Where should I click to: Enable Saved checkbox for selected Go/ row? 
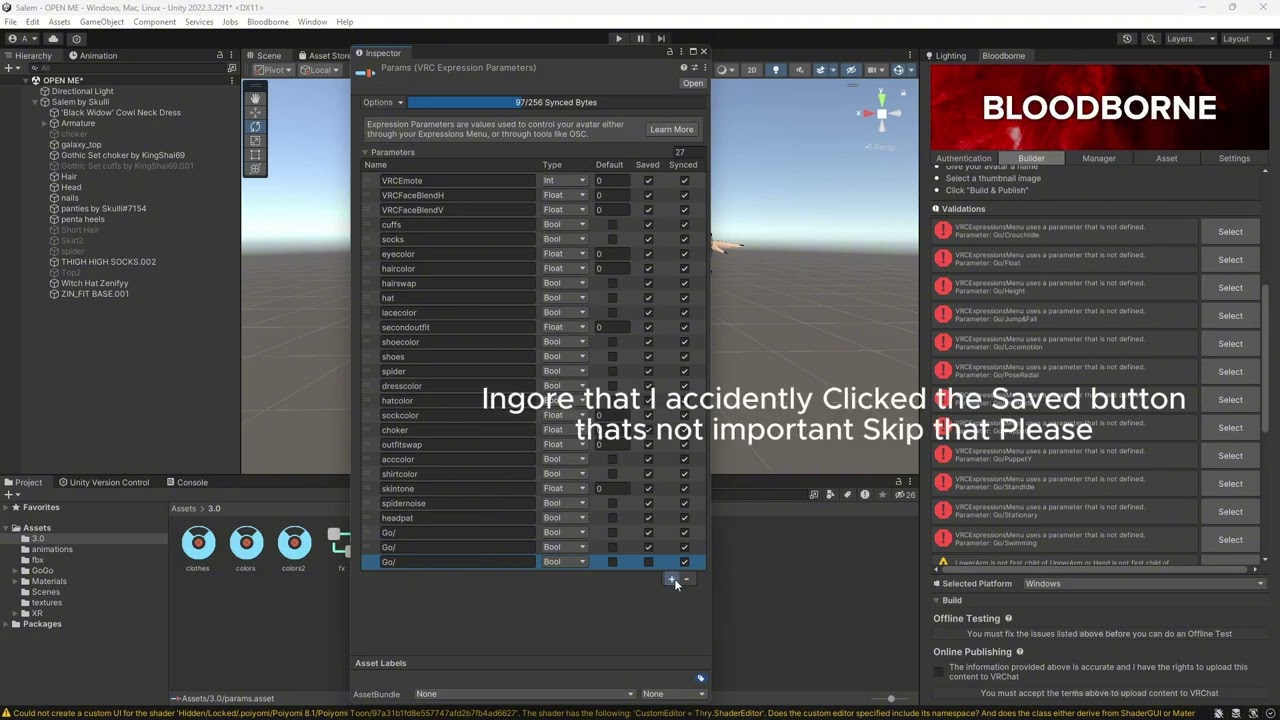(x=648, y=562)
